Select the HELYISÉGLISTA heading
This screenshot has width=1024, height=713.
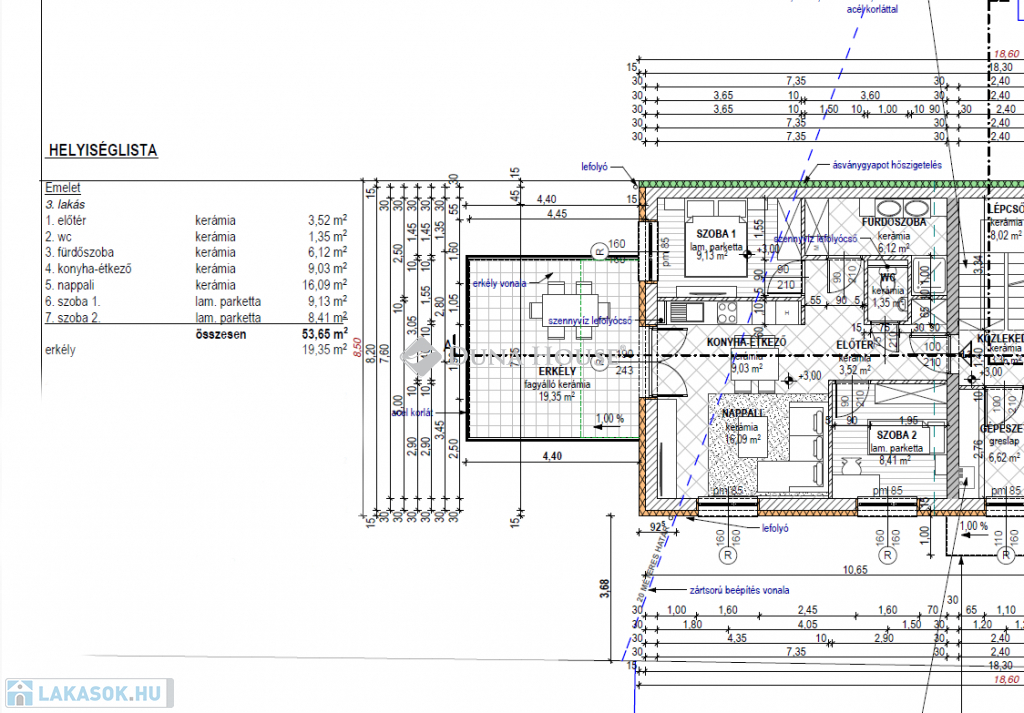pos(101,151)
